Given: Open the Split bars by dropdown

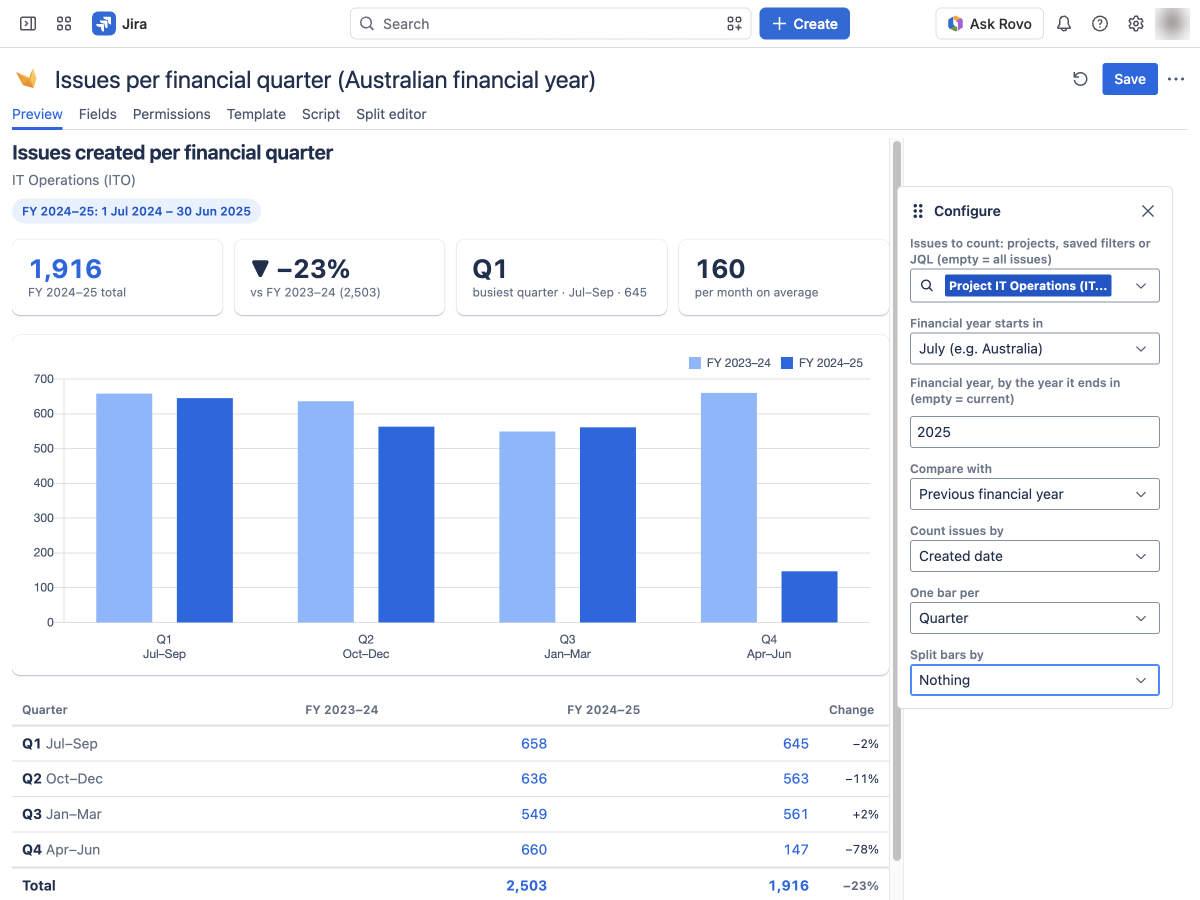Looking at the screenshot, I should pyautogui.click(x=1035, y=680).
